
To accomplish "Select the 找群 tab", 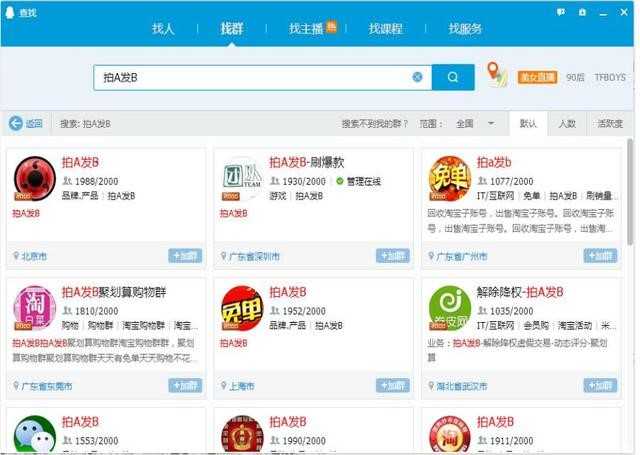I will click(232, 29).
